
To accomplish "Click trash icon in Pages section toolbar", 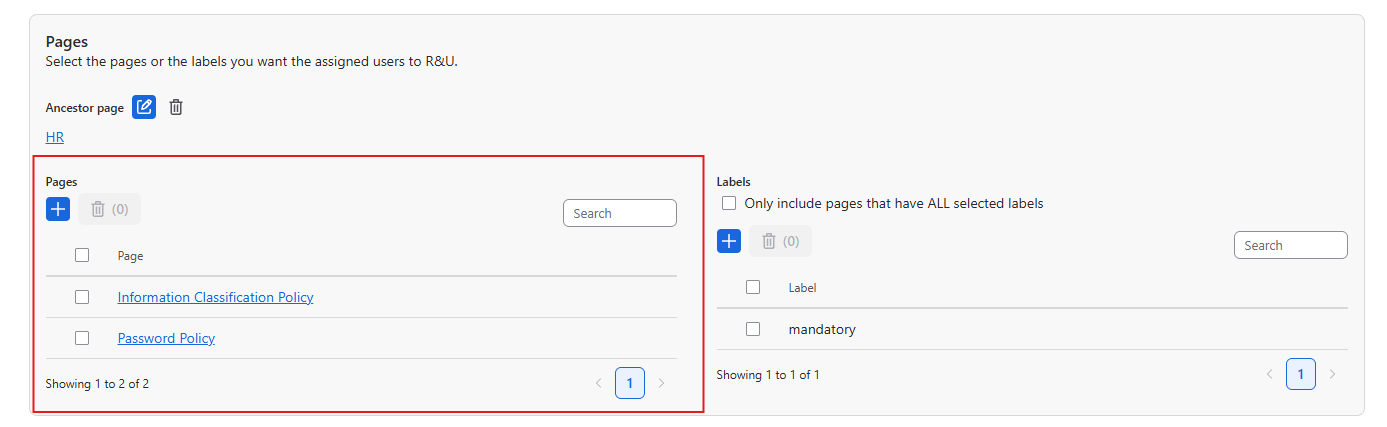I will [109, 209].
